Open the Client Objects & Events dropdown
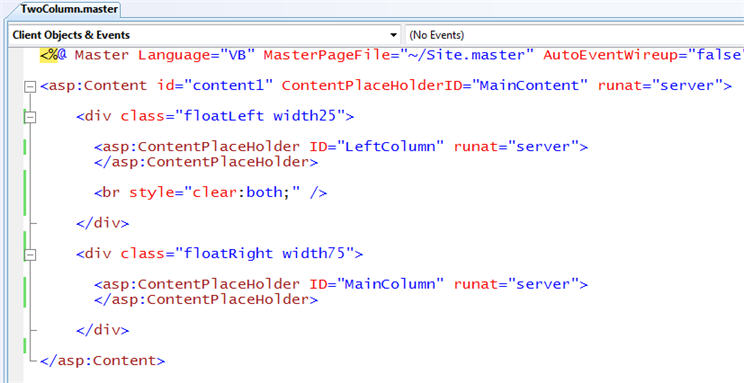Screen dimensions: 744x383 (x=205, y=35)
